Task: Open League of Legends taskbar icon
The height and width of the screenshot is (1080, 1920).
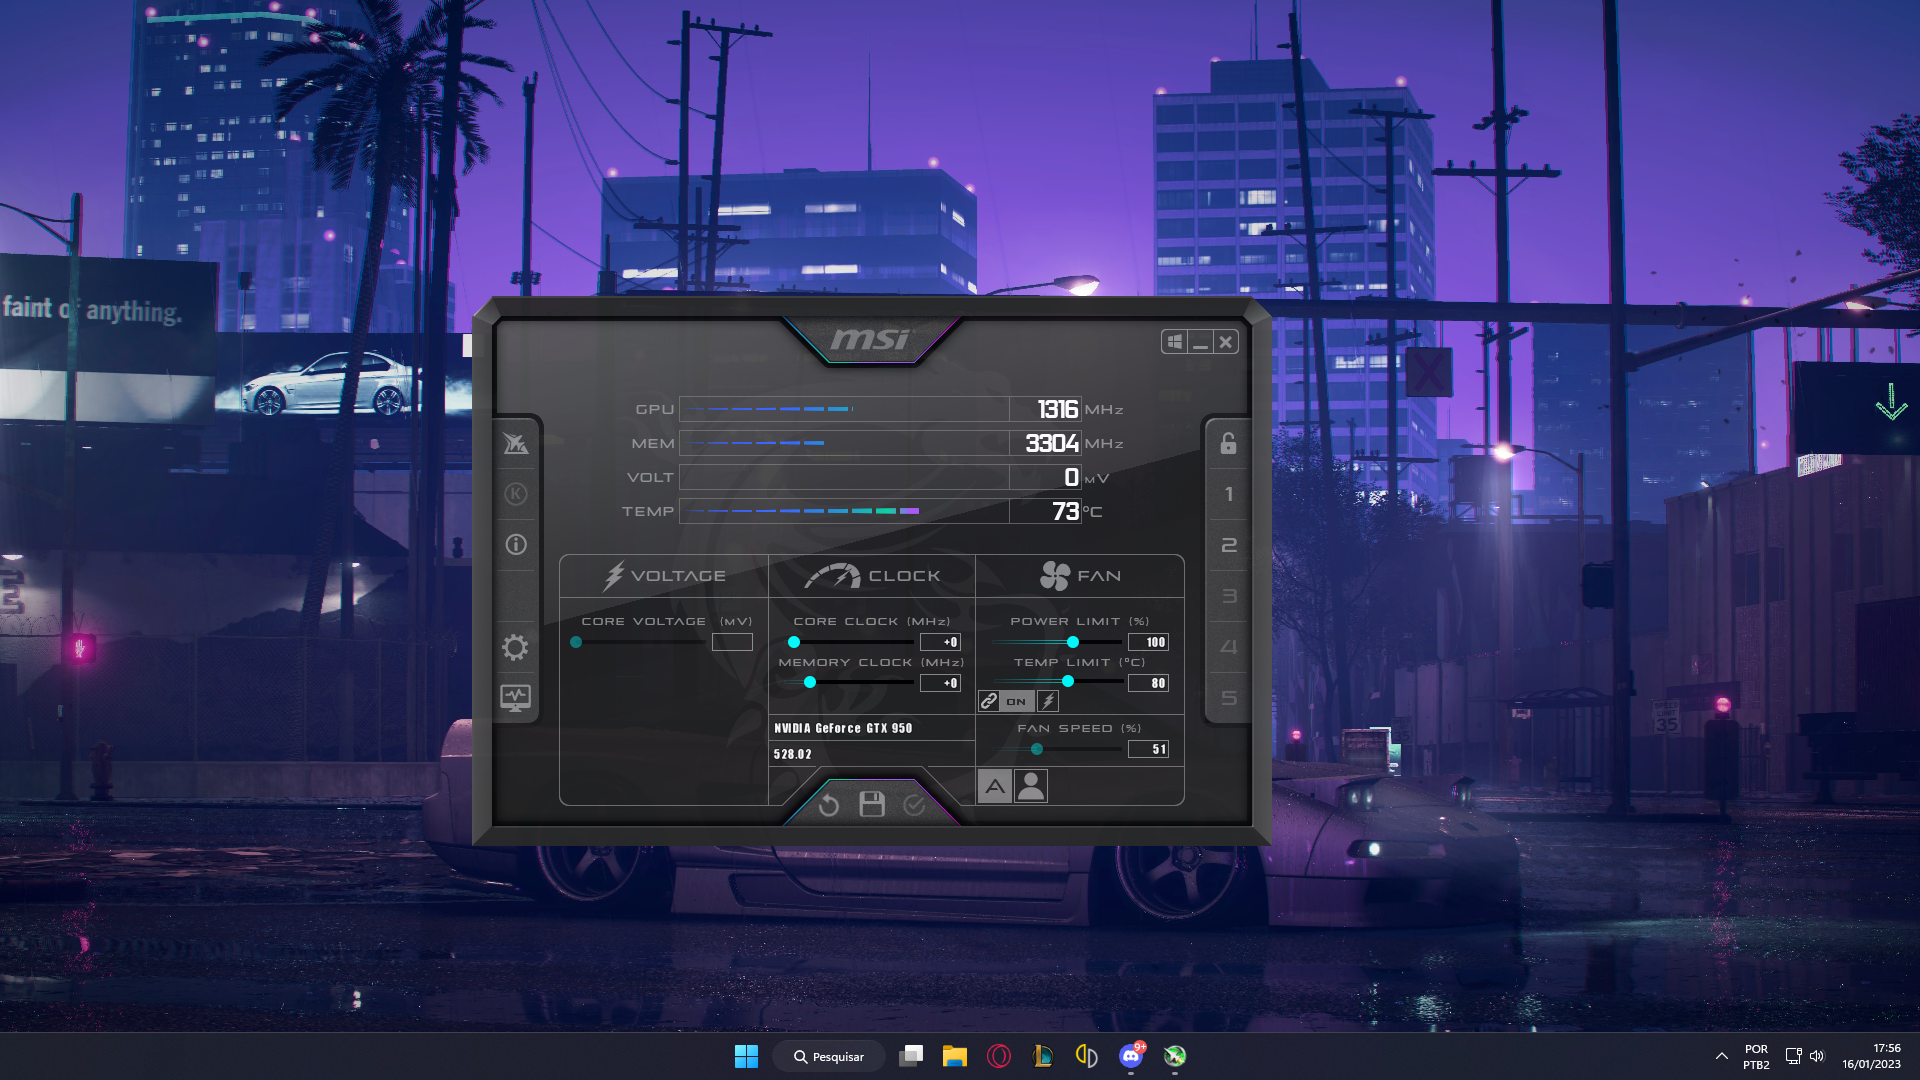Action: click(1043, 1056)
